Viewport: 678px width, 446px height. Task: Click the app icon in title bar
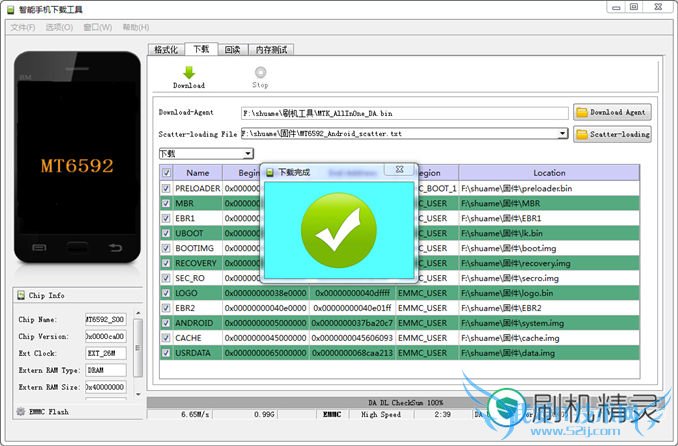(11, 10)
